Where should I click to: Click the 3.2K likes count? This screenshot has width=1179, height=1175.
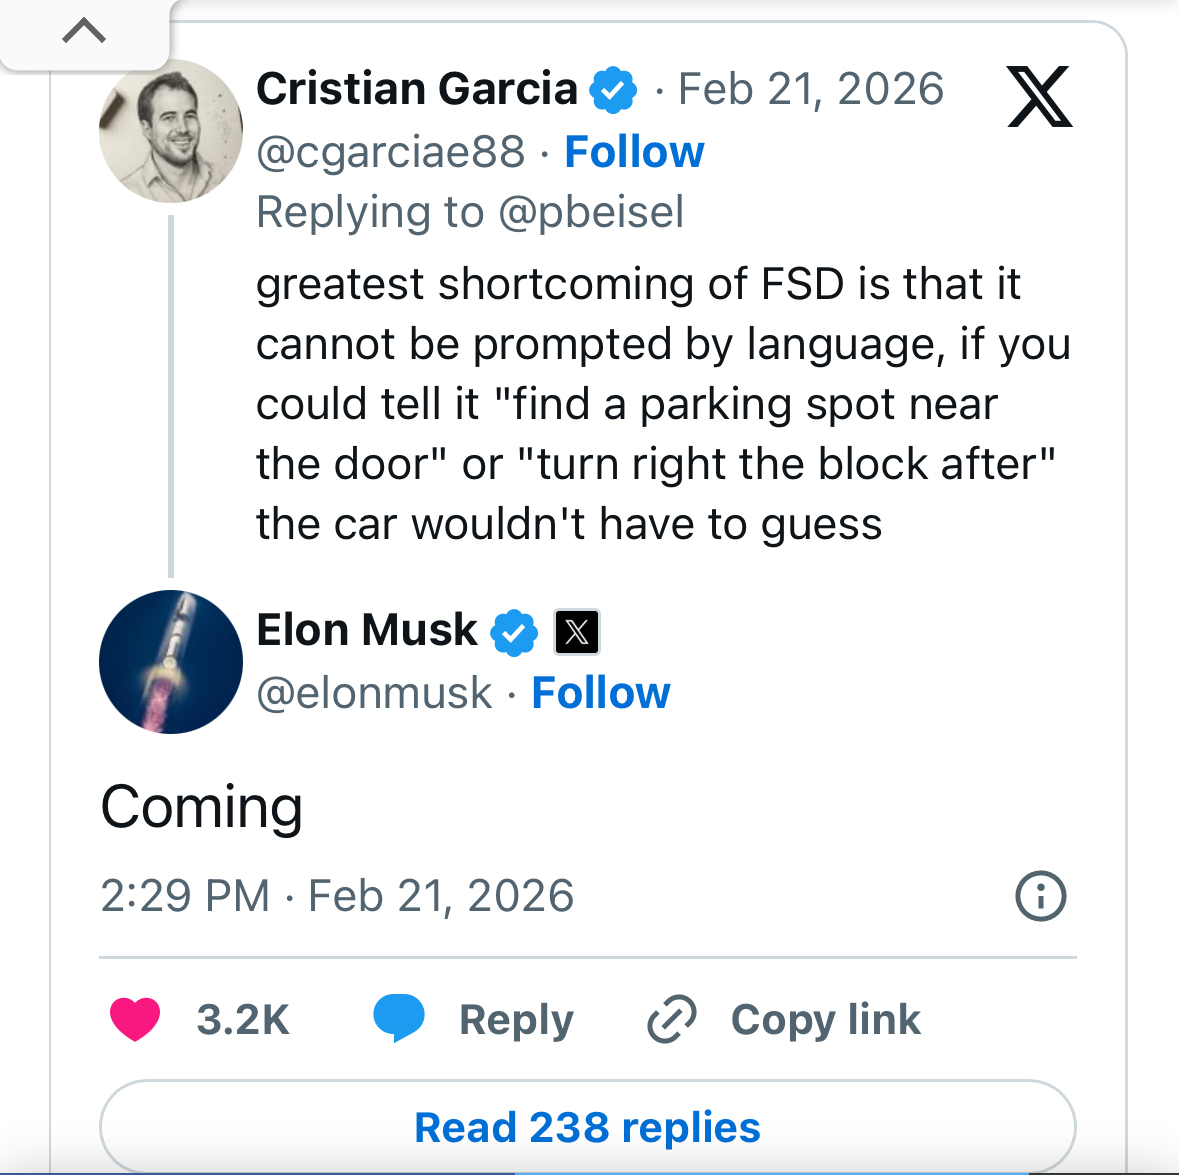tap(243, 1019)
